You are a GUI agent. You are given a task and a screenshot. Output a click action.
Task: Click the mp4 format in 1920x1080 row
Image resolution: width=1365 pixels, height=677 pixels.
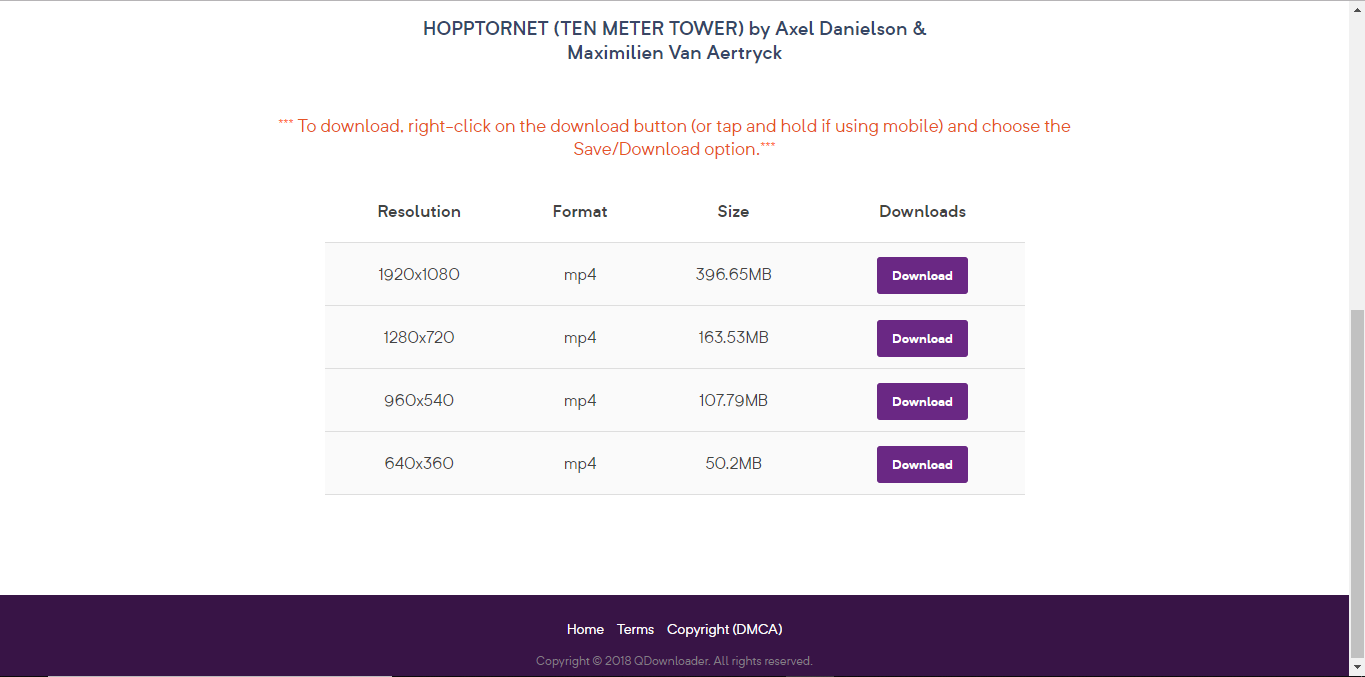[x=580, y=274]
